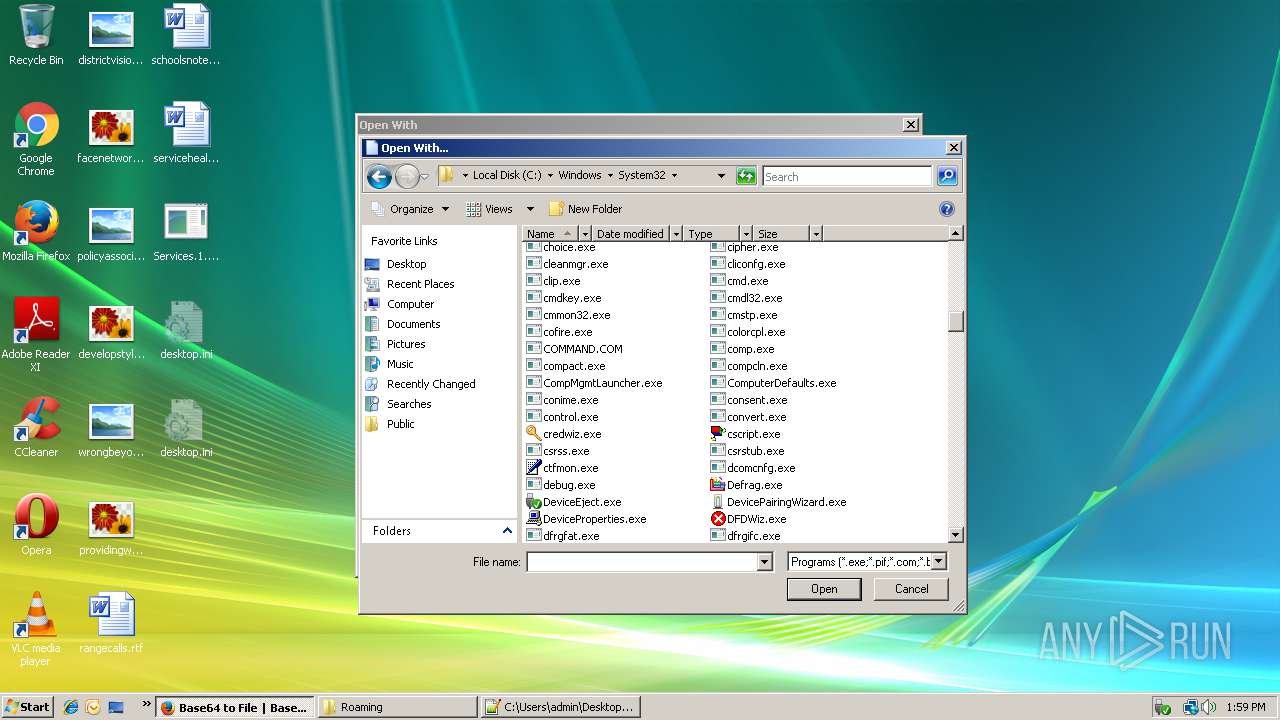
Task: Select the ctfmon.exe pencil icon file
Action: (x=562, y=468)
